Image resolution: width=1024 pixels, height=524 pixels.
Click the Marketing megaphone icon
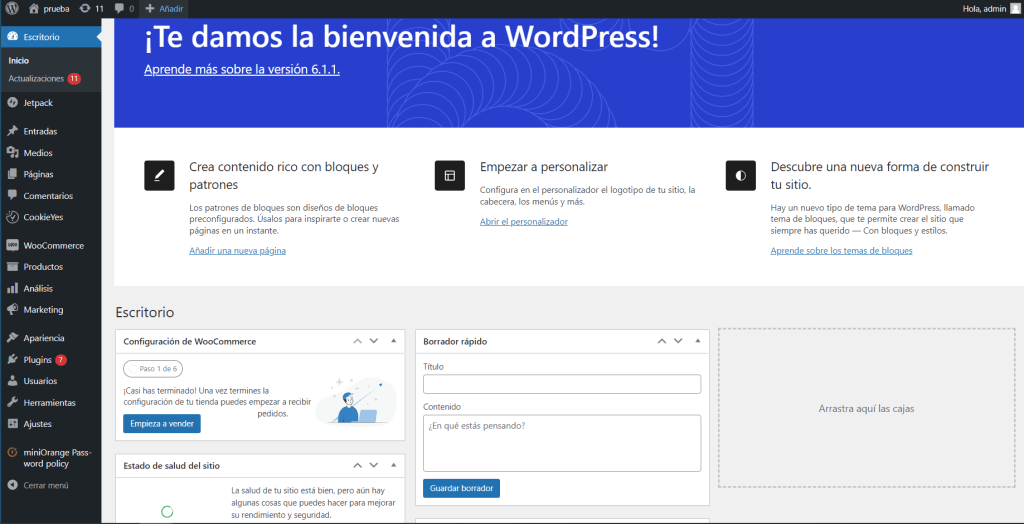point(12,310)
